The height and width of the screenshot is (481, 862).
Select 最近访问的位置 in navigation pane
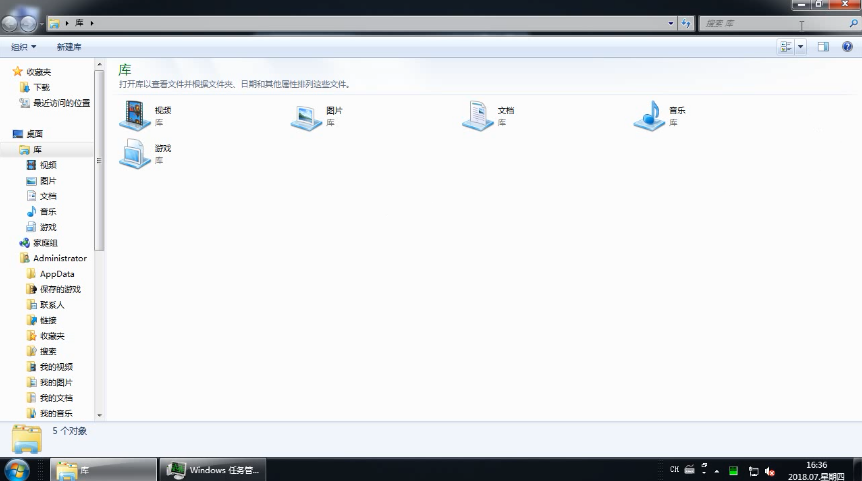(x=54, y=103)
